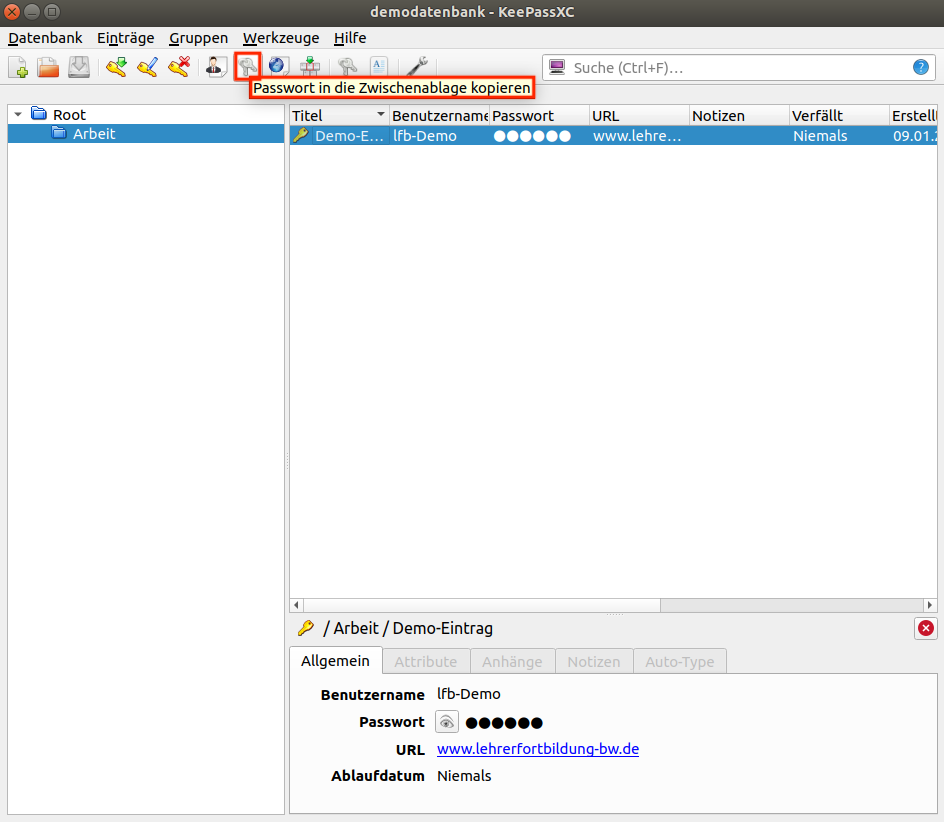Screen dimensions: 944x822
Task: Click the new database toolbar icon
Action: tap(18, 67)
